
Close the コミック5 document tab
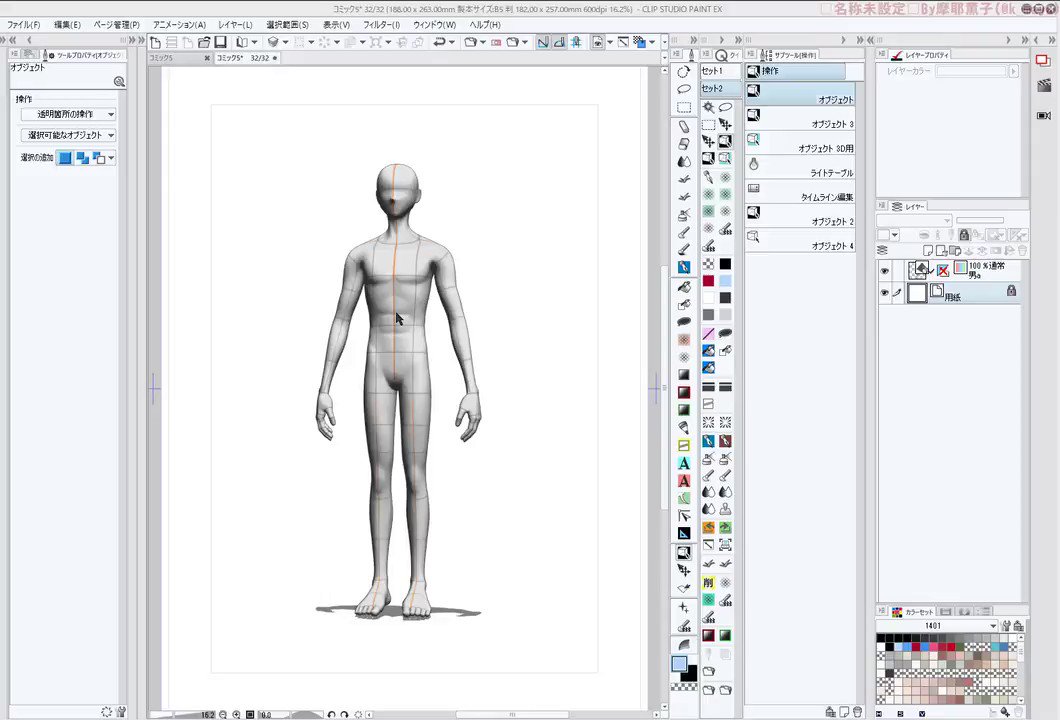click(x=207, y=58)
